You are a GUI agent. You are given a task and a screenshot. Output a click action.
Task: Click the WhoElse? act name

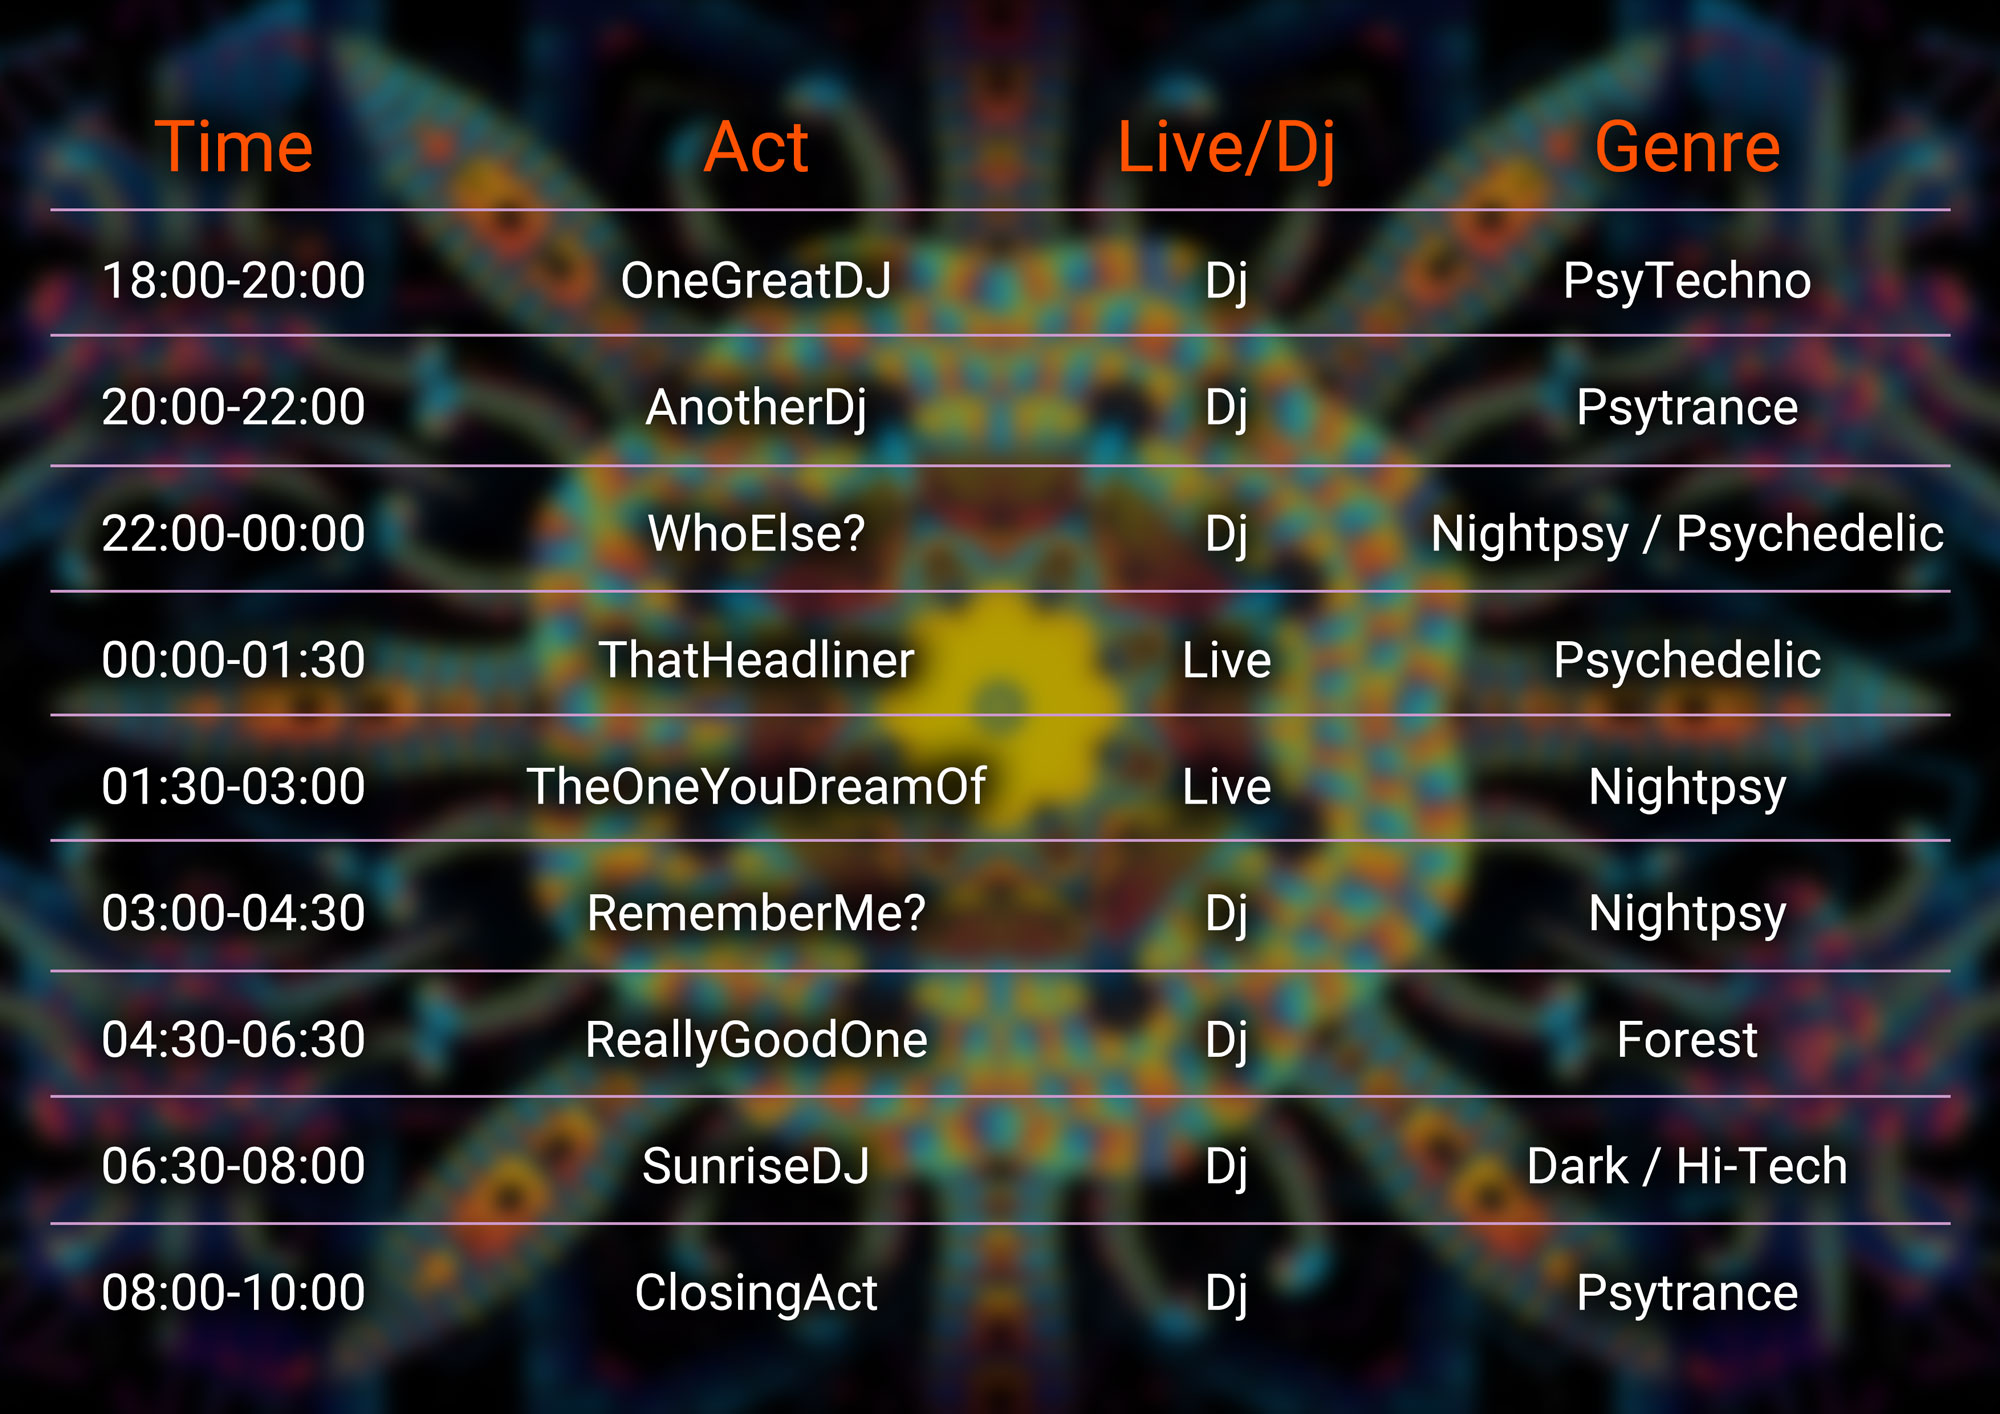756,534
